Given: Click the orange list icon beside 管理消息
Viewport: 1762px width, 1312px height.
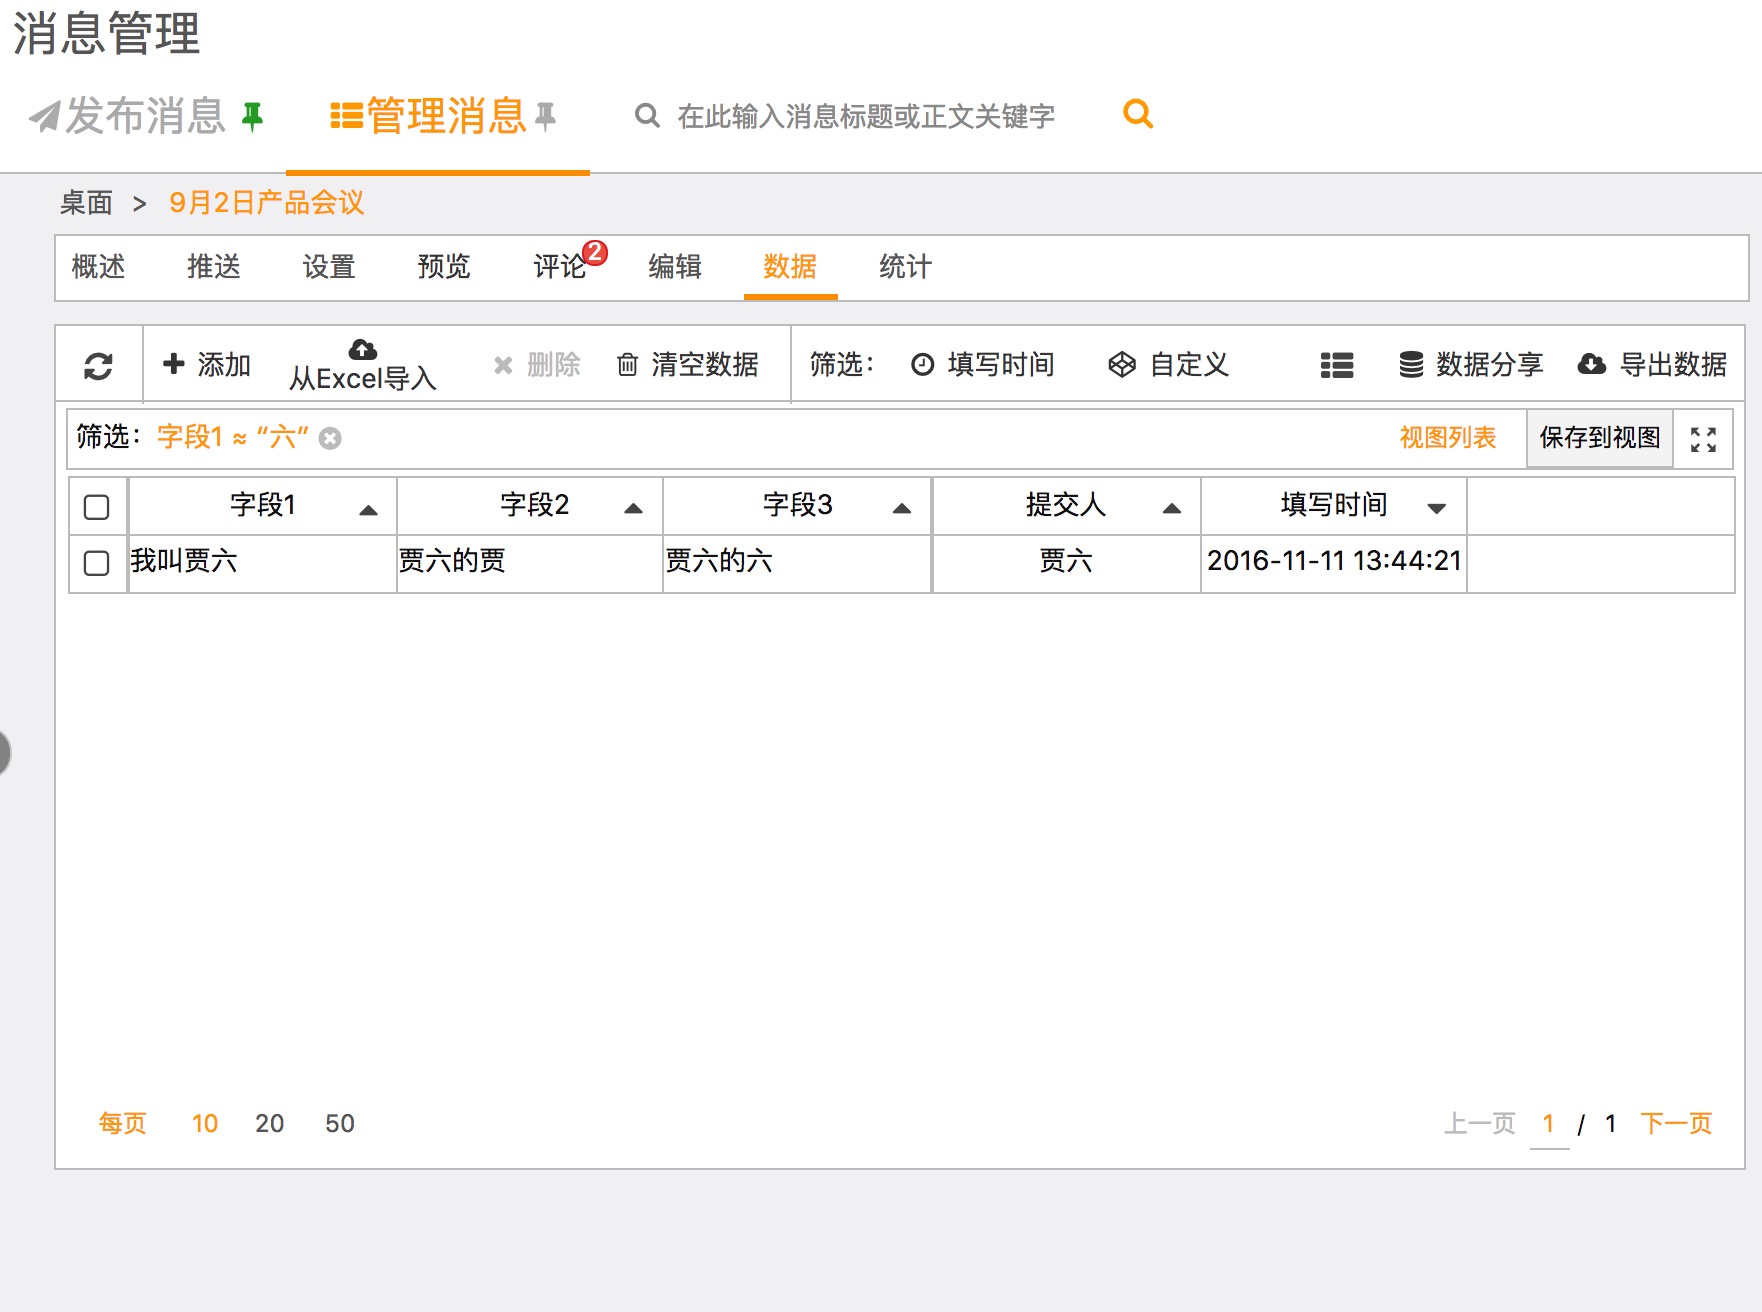Looking at the screenshot, I should 346,116.
